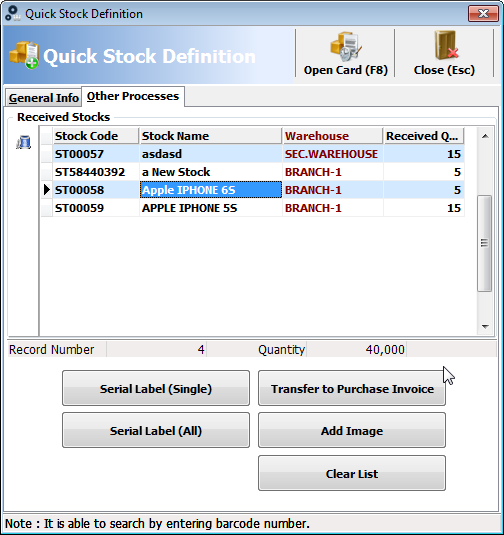Screen dimensions: 504x535
Task: Click the Serial Label (All) button
Action: (156, 430)
